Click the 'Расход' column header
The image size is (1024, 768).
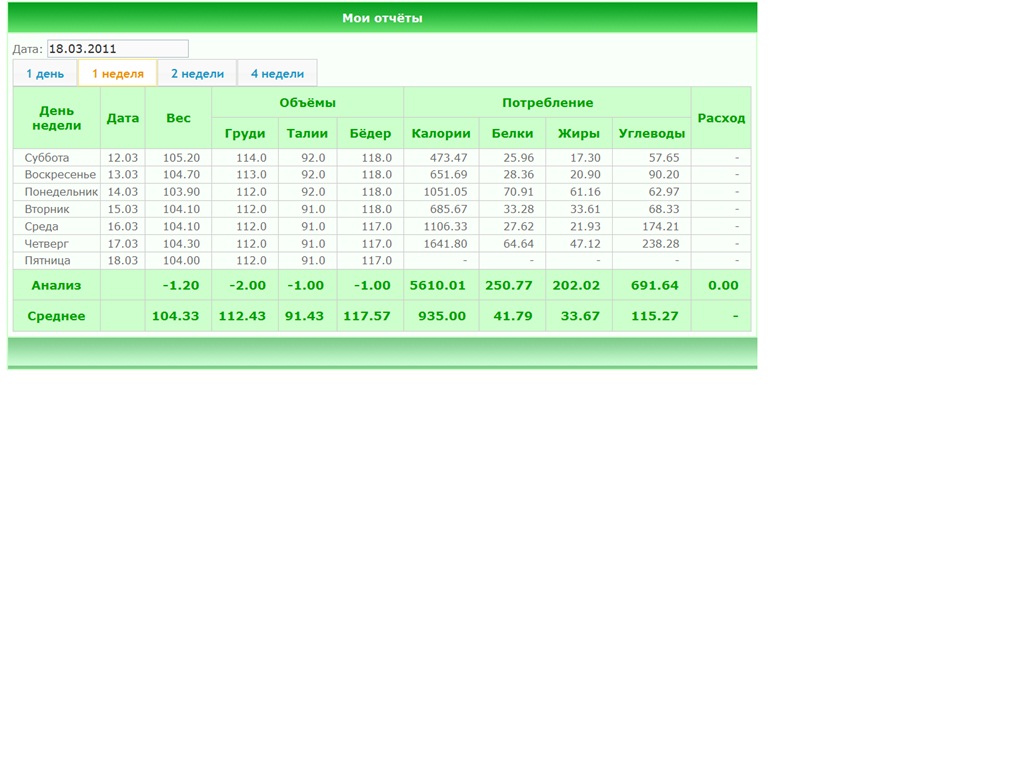point(721,118)
